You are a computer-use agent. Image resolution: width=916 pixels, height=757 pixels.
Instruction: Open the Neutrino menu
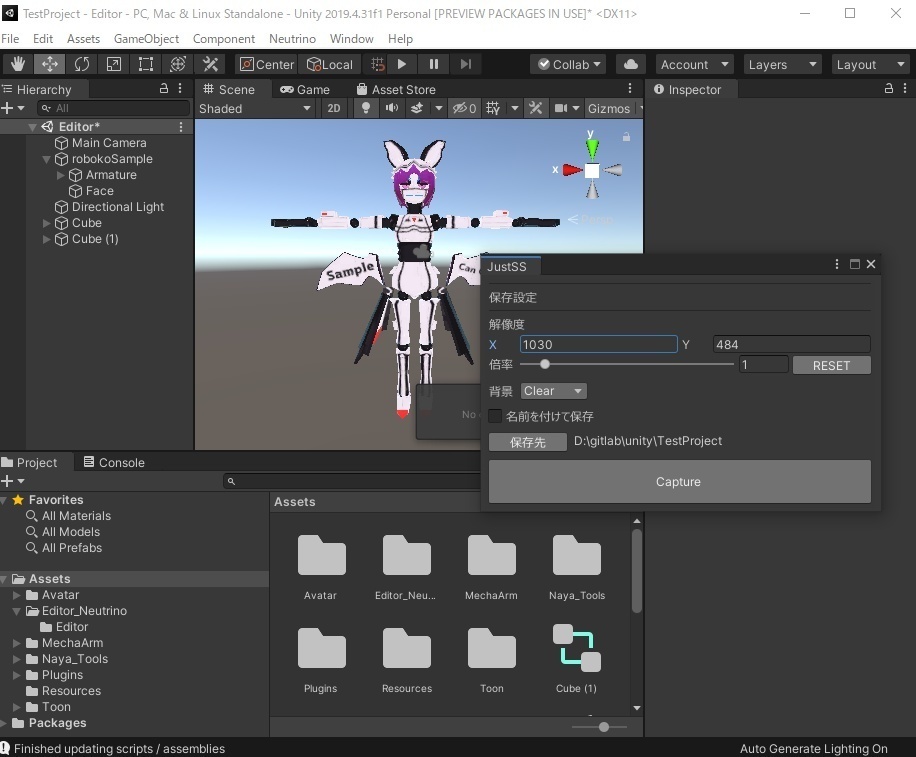click(x=292, y=38)
